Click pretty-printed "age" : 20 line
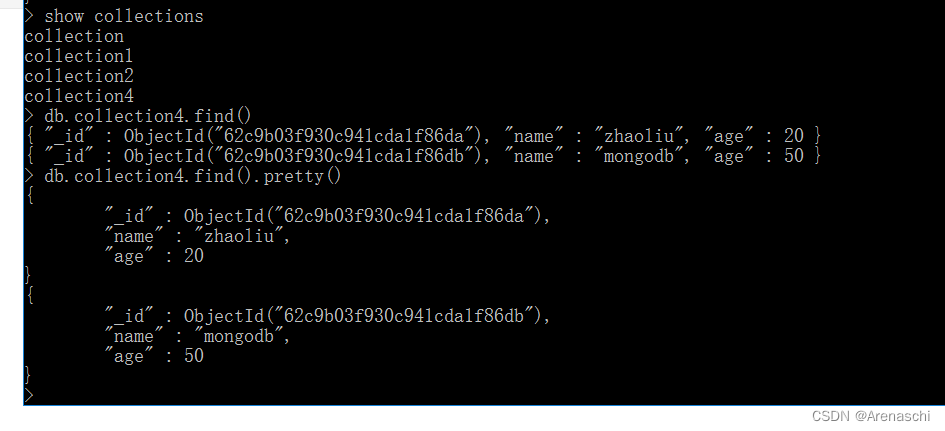 (x=154, y=256)
